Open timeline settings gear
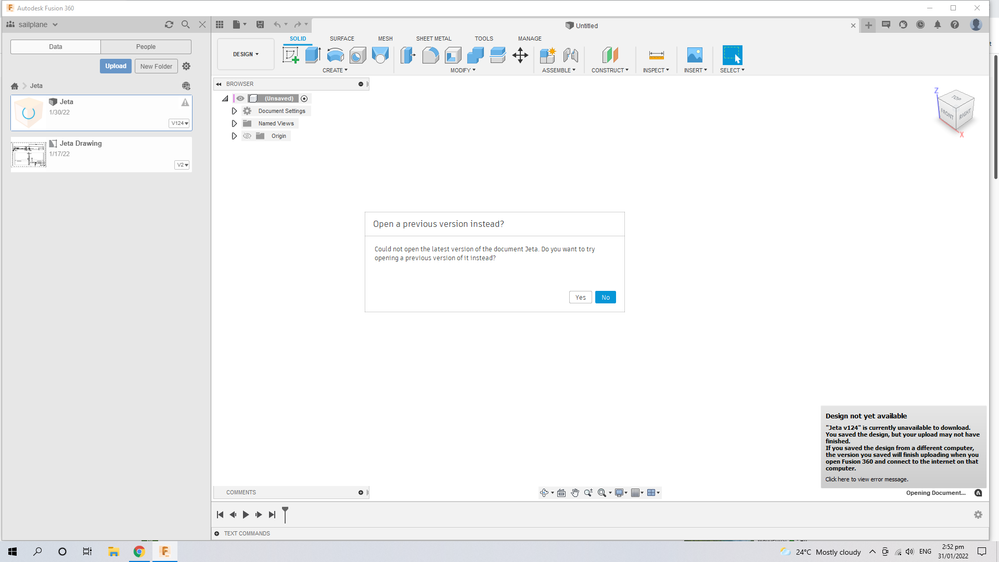This screenshot has height=562, width=999. pos(978,515)
